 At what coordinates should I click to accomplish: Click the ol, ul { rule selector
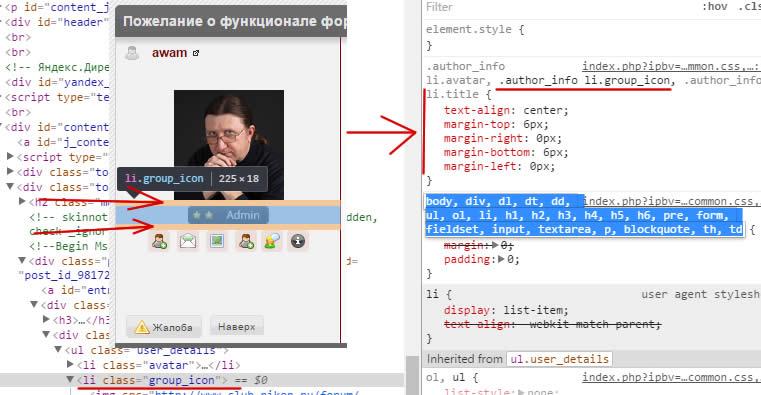pos(452,378)
